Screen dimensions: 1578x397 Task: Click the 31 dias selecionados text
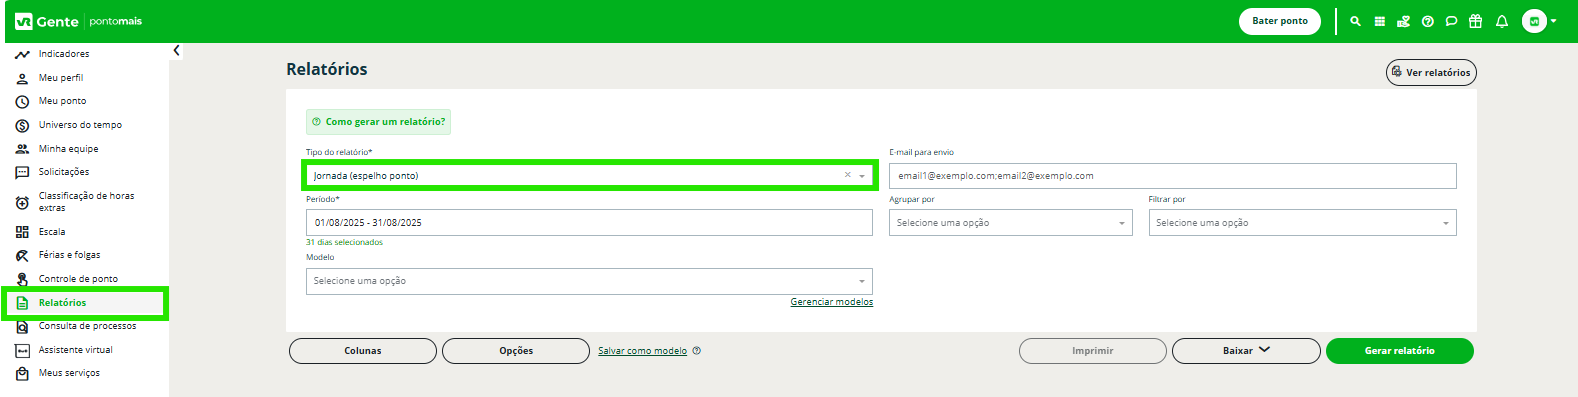click(344, 242)
